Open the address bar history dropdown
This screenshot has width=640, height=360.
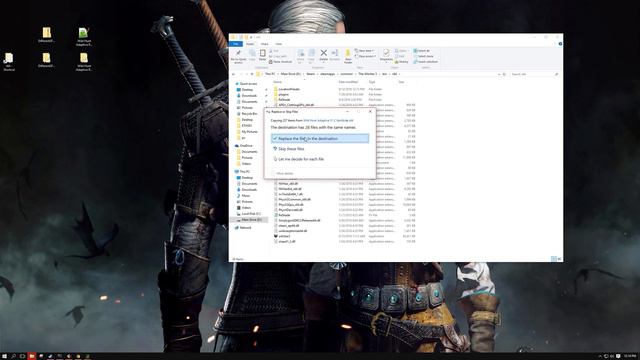coord(499,74)
